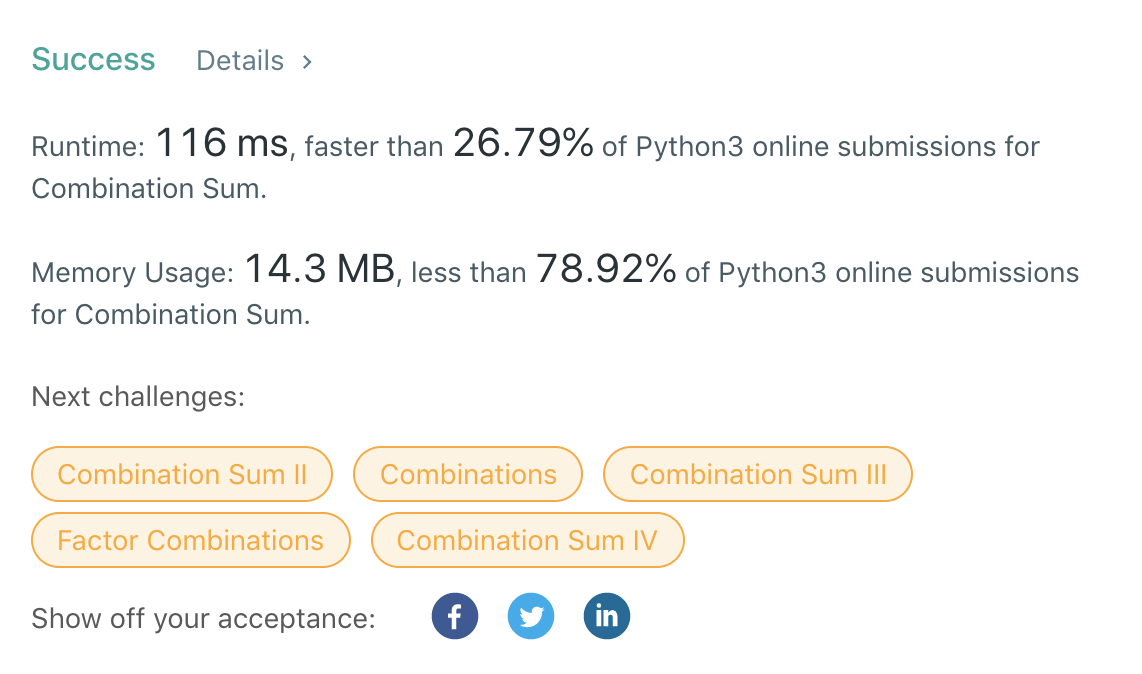
Task: Share acceptance on LinkedIn
Action: coord(607,617)
